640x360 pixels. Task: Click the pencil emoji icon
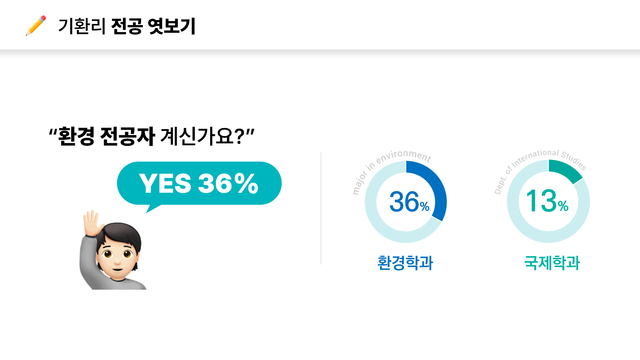36,26
